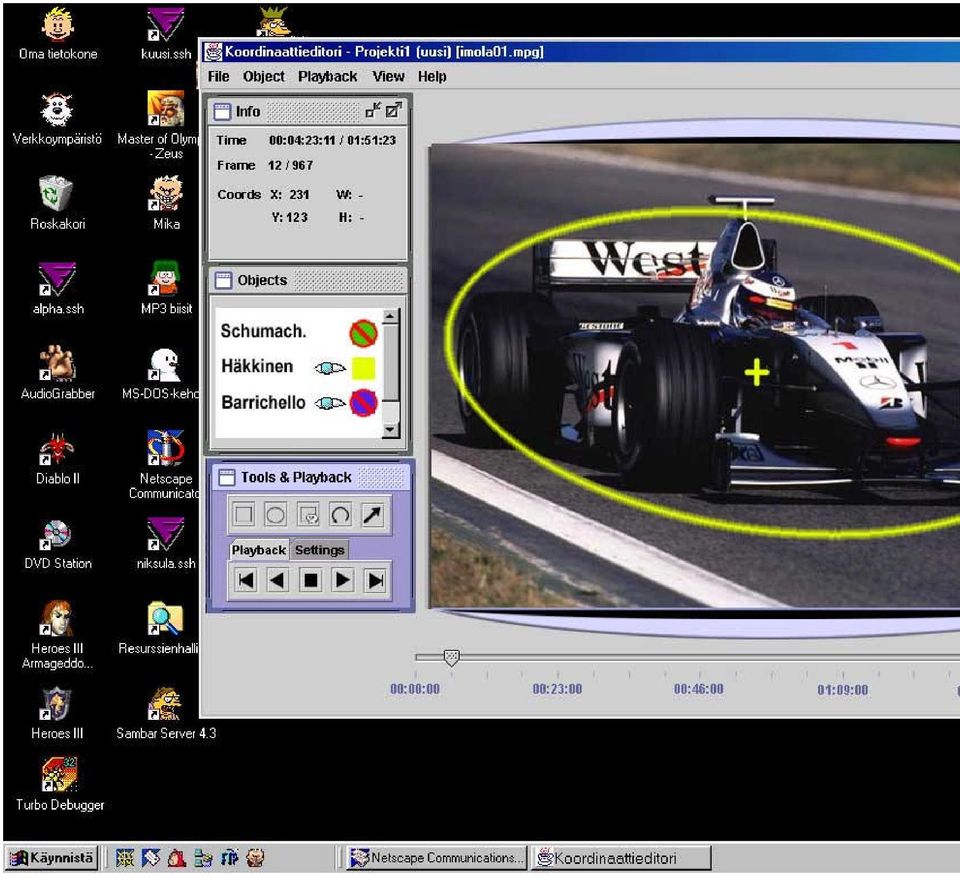The height and width of the screenshot is (878, 960).
Task: Switch to Netscape Communications in the taskbar
Action: coord(437,858)
